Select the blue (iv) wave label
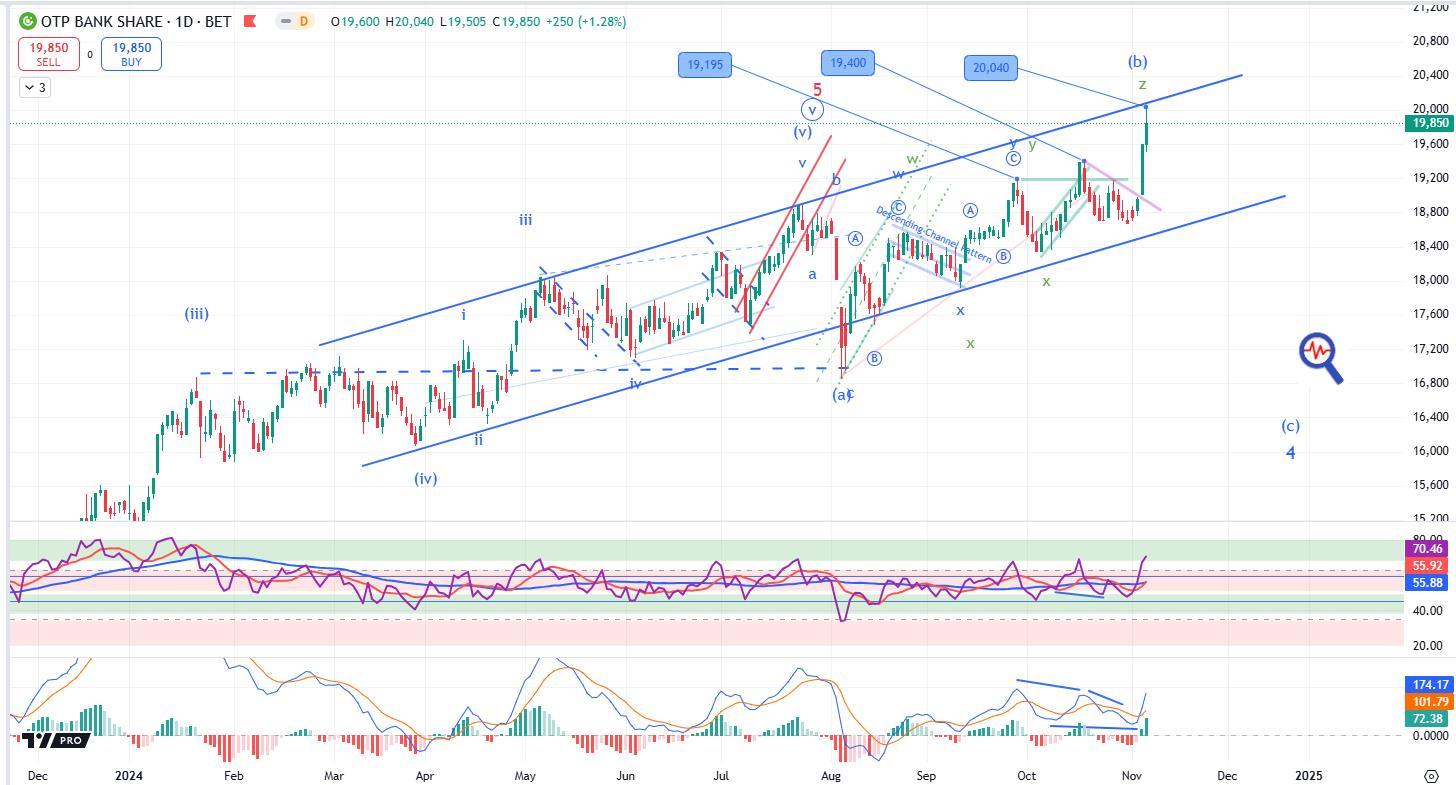Image resolution: width=1456 pixels, height=785 pixels. pyautogui.click(x=426, y=478)
